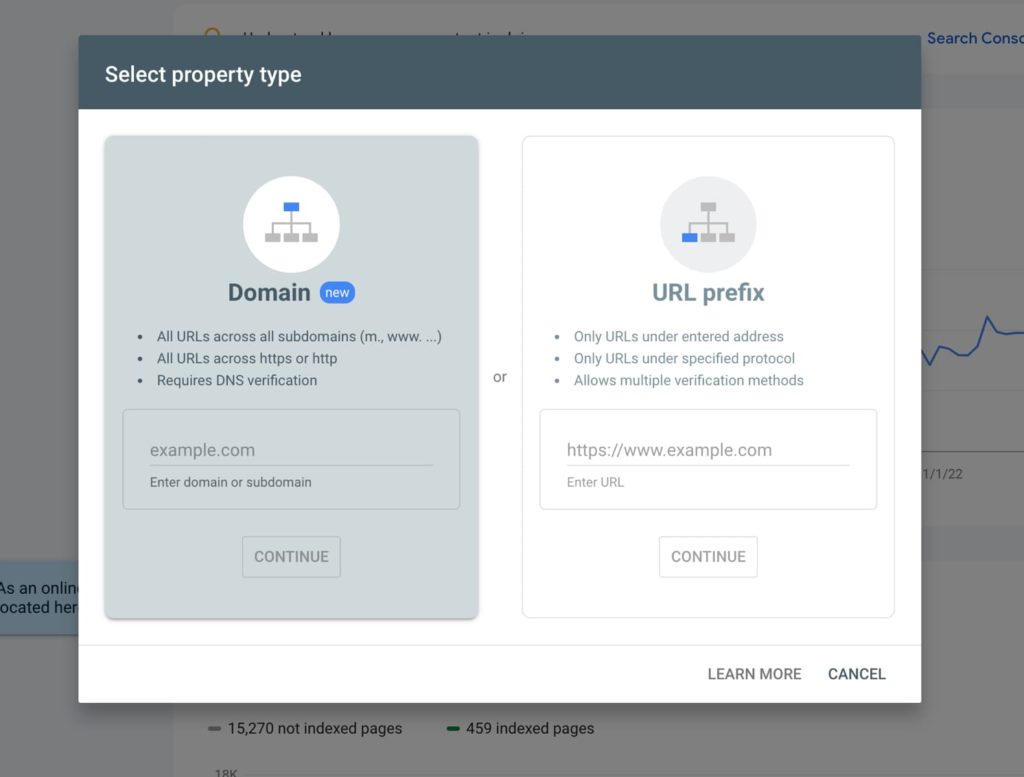Click the 'Select property type' dialog title

tap(203, 74)
